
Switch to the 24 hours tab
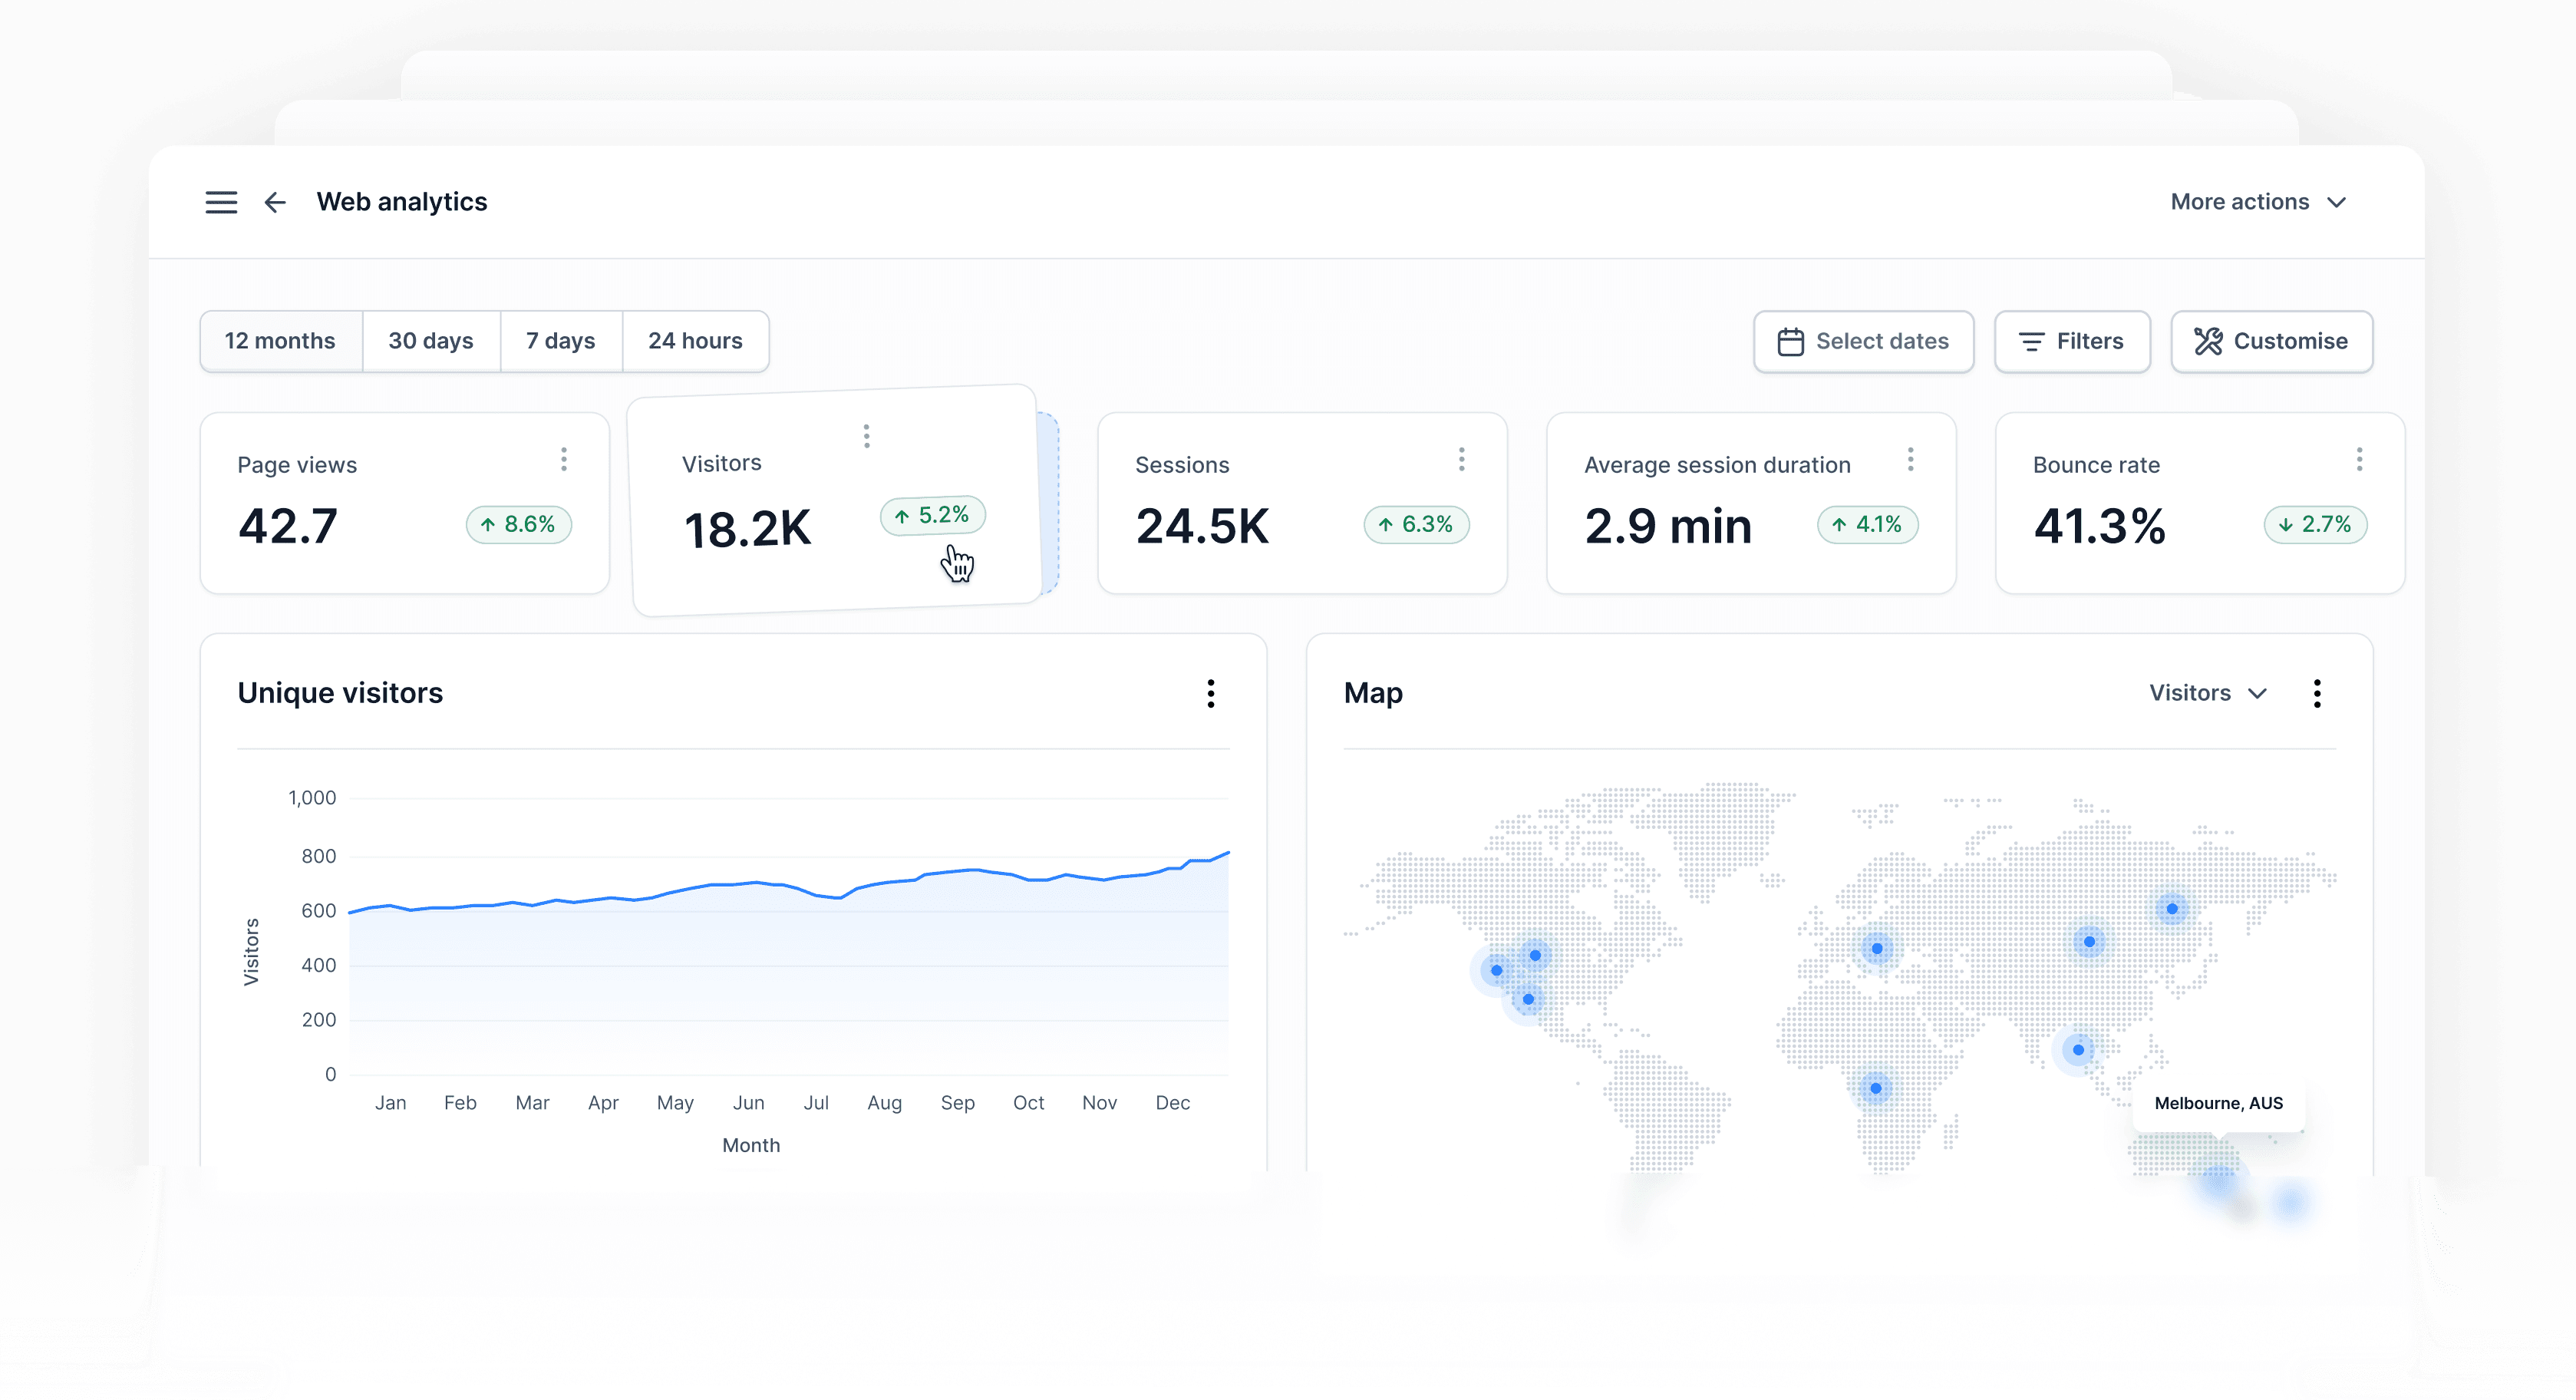pyautogui.click(x=695, y=341)
